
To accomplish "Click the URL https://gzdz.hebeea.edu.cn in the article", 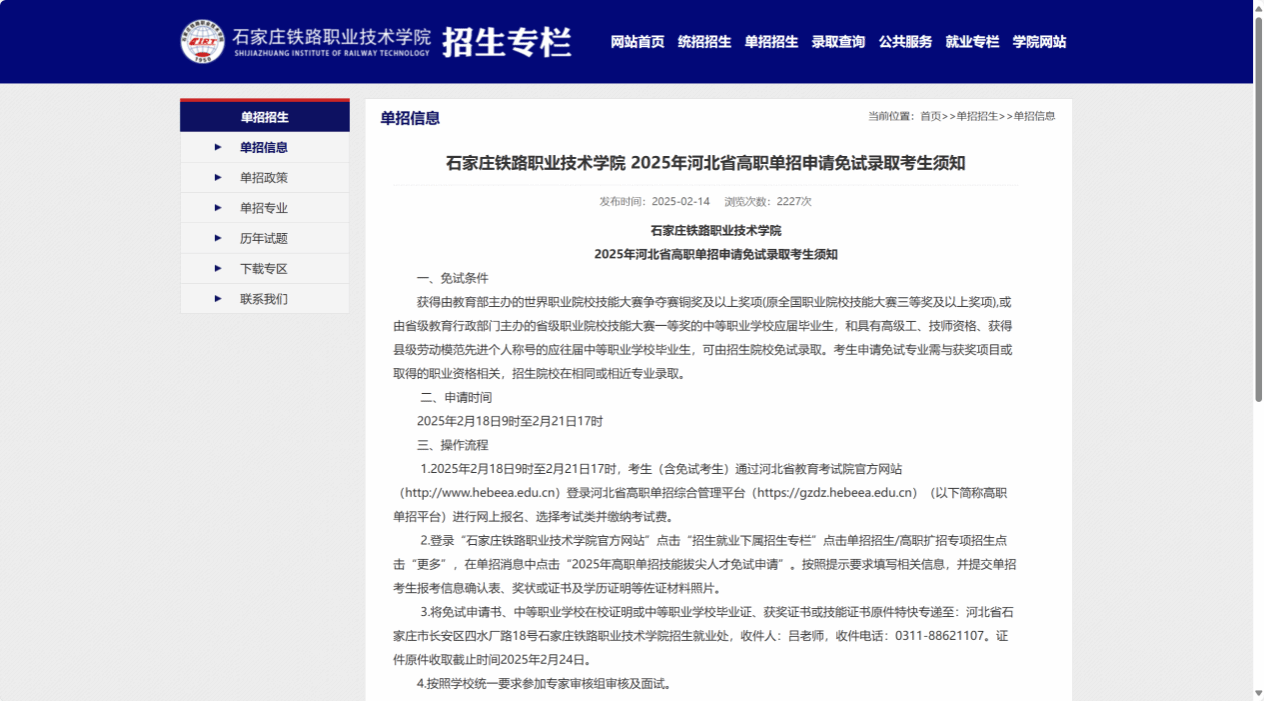I will point(837,493).
